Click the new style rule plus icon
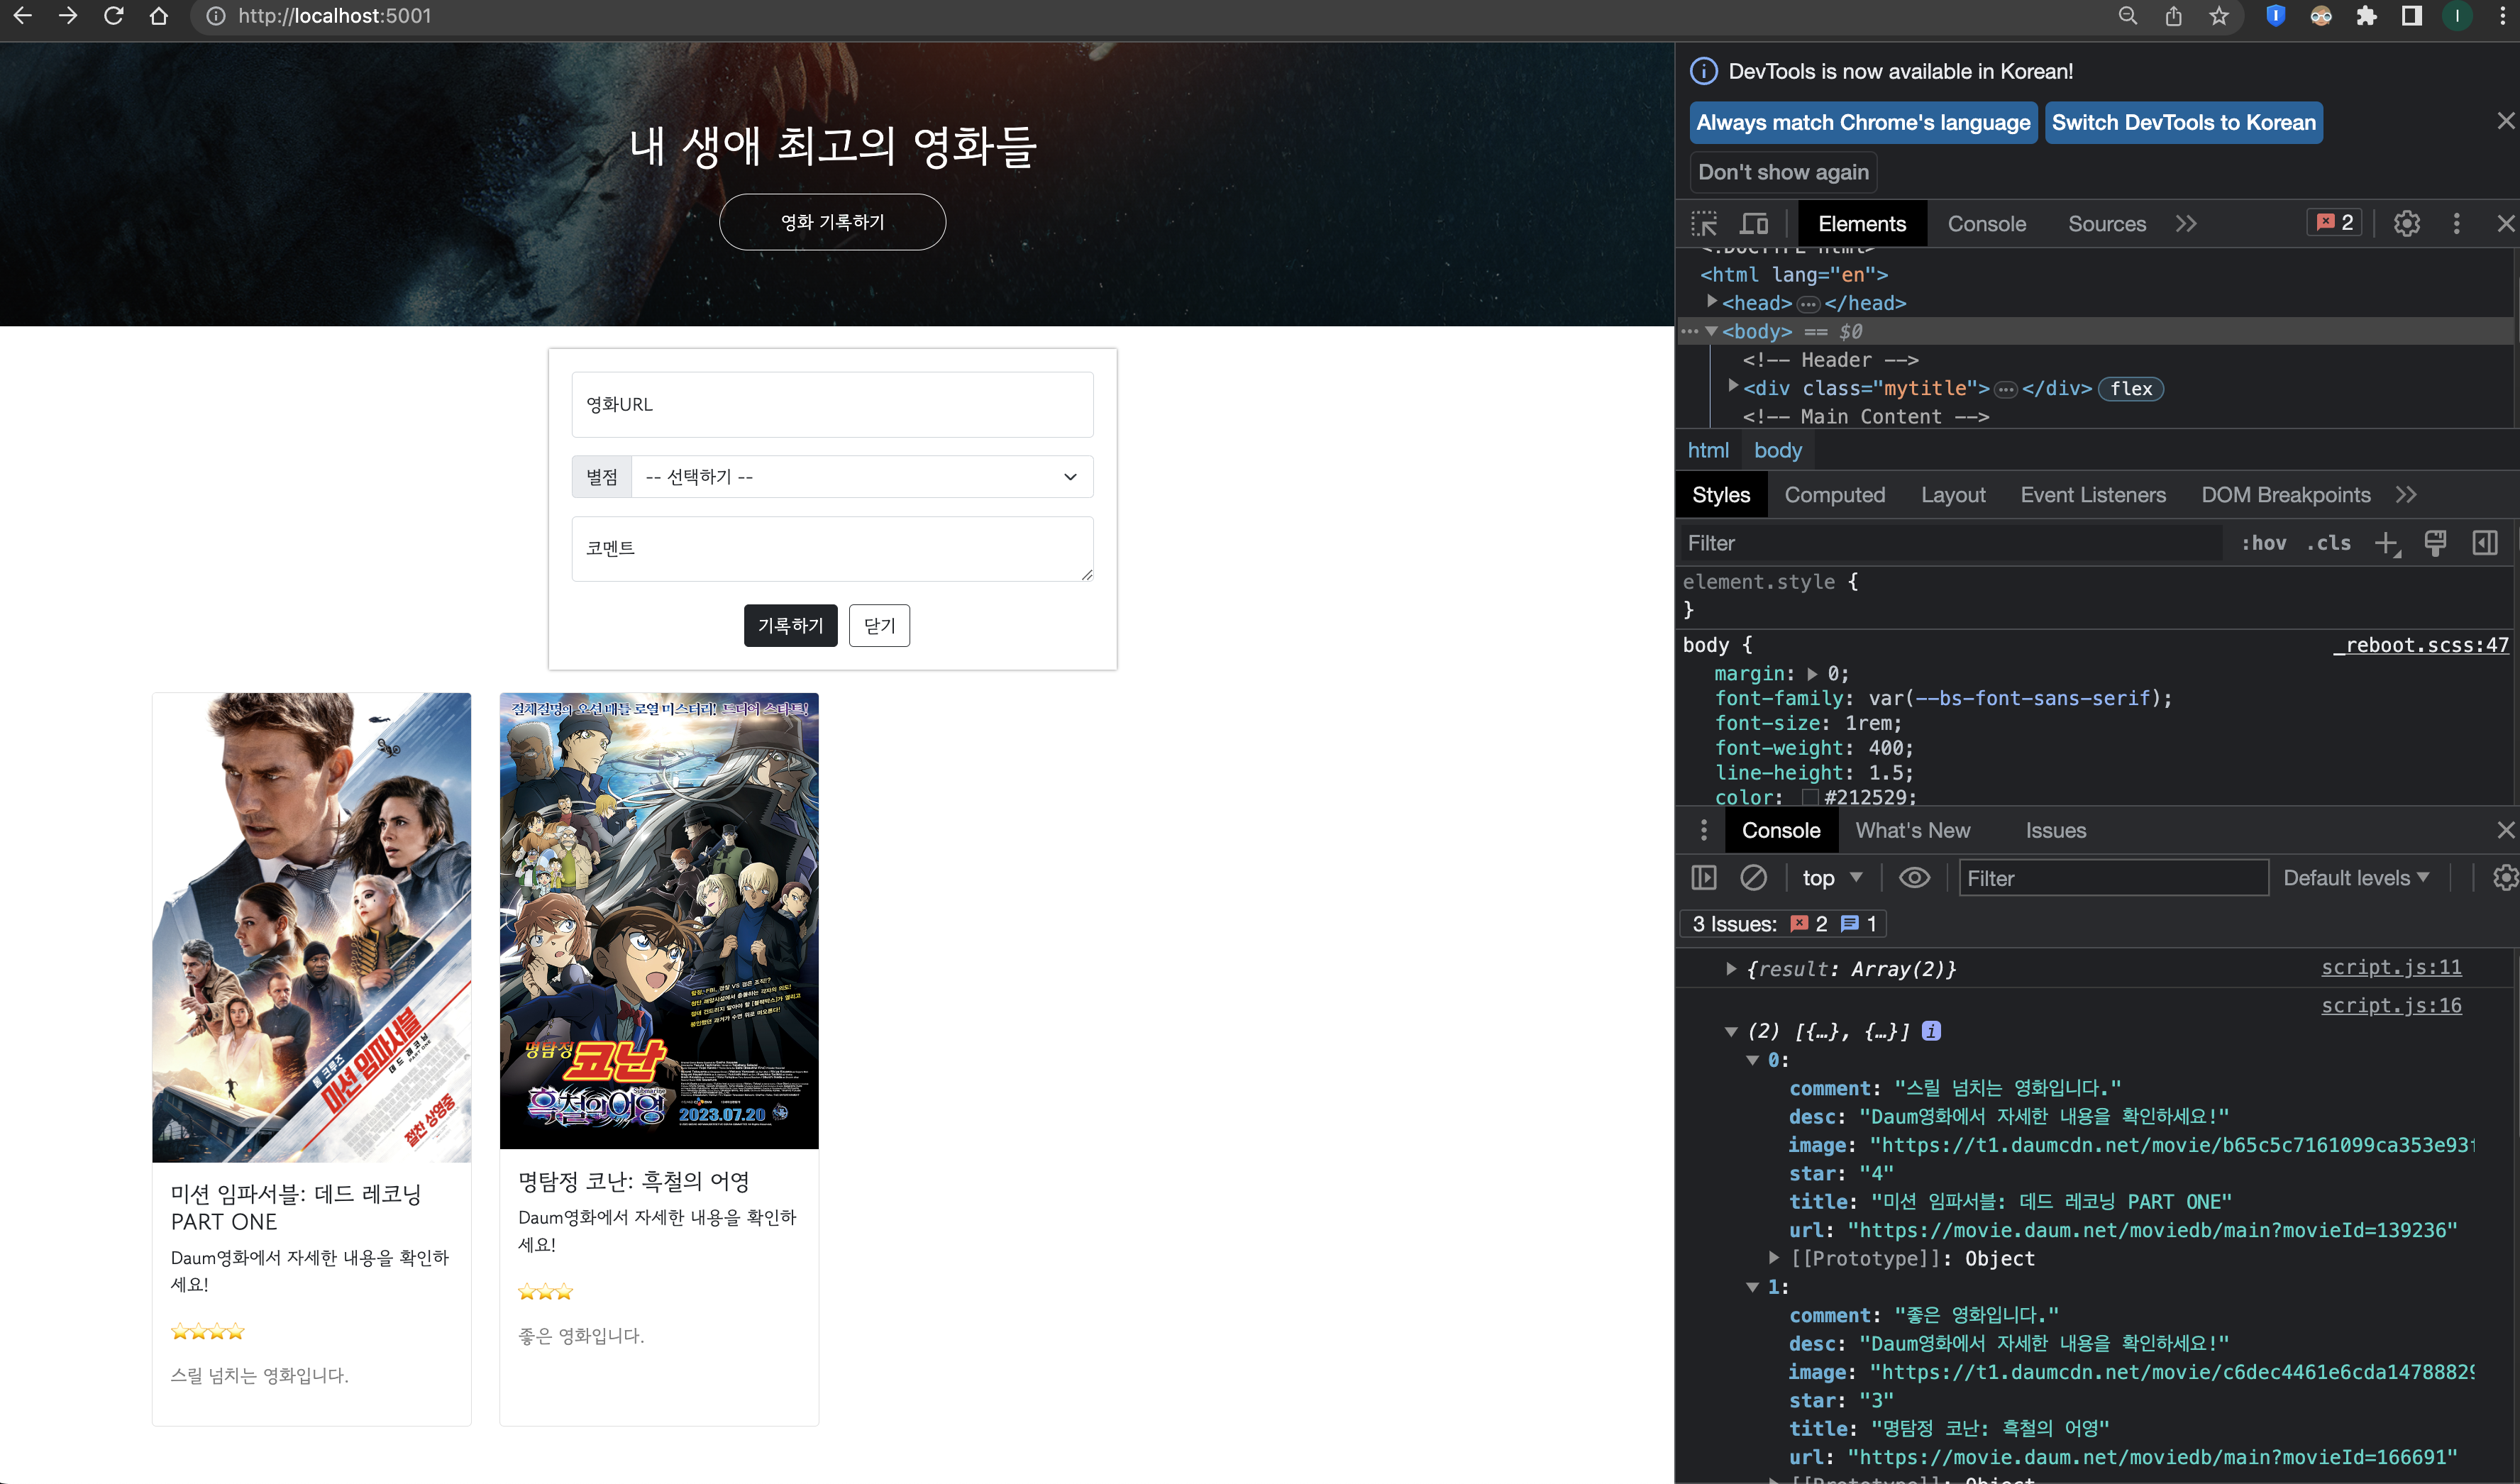 pyautogui.click(x=2386, y=543)
